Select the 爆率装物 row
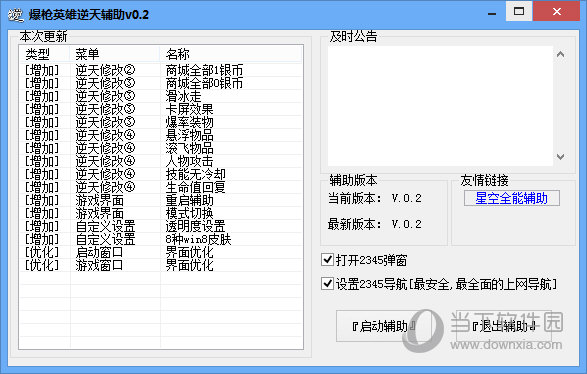 (161, 122)
